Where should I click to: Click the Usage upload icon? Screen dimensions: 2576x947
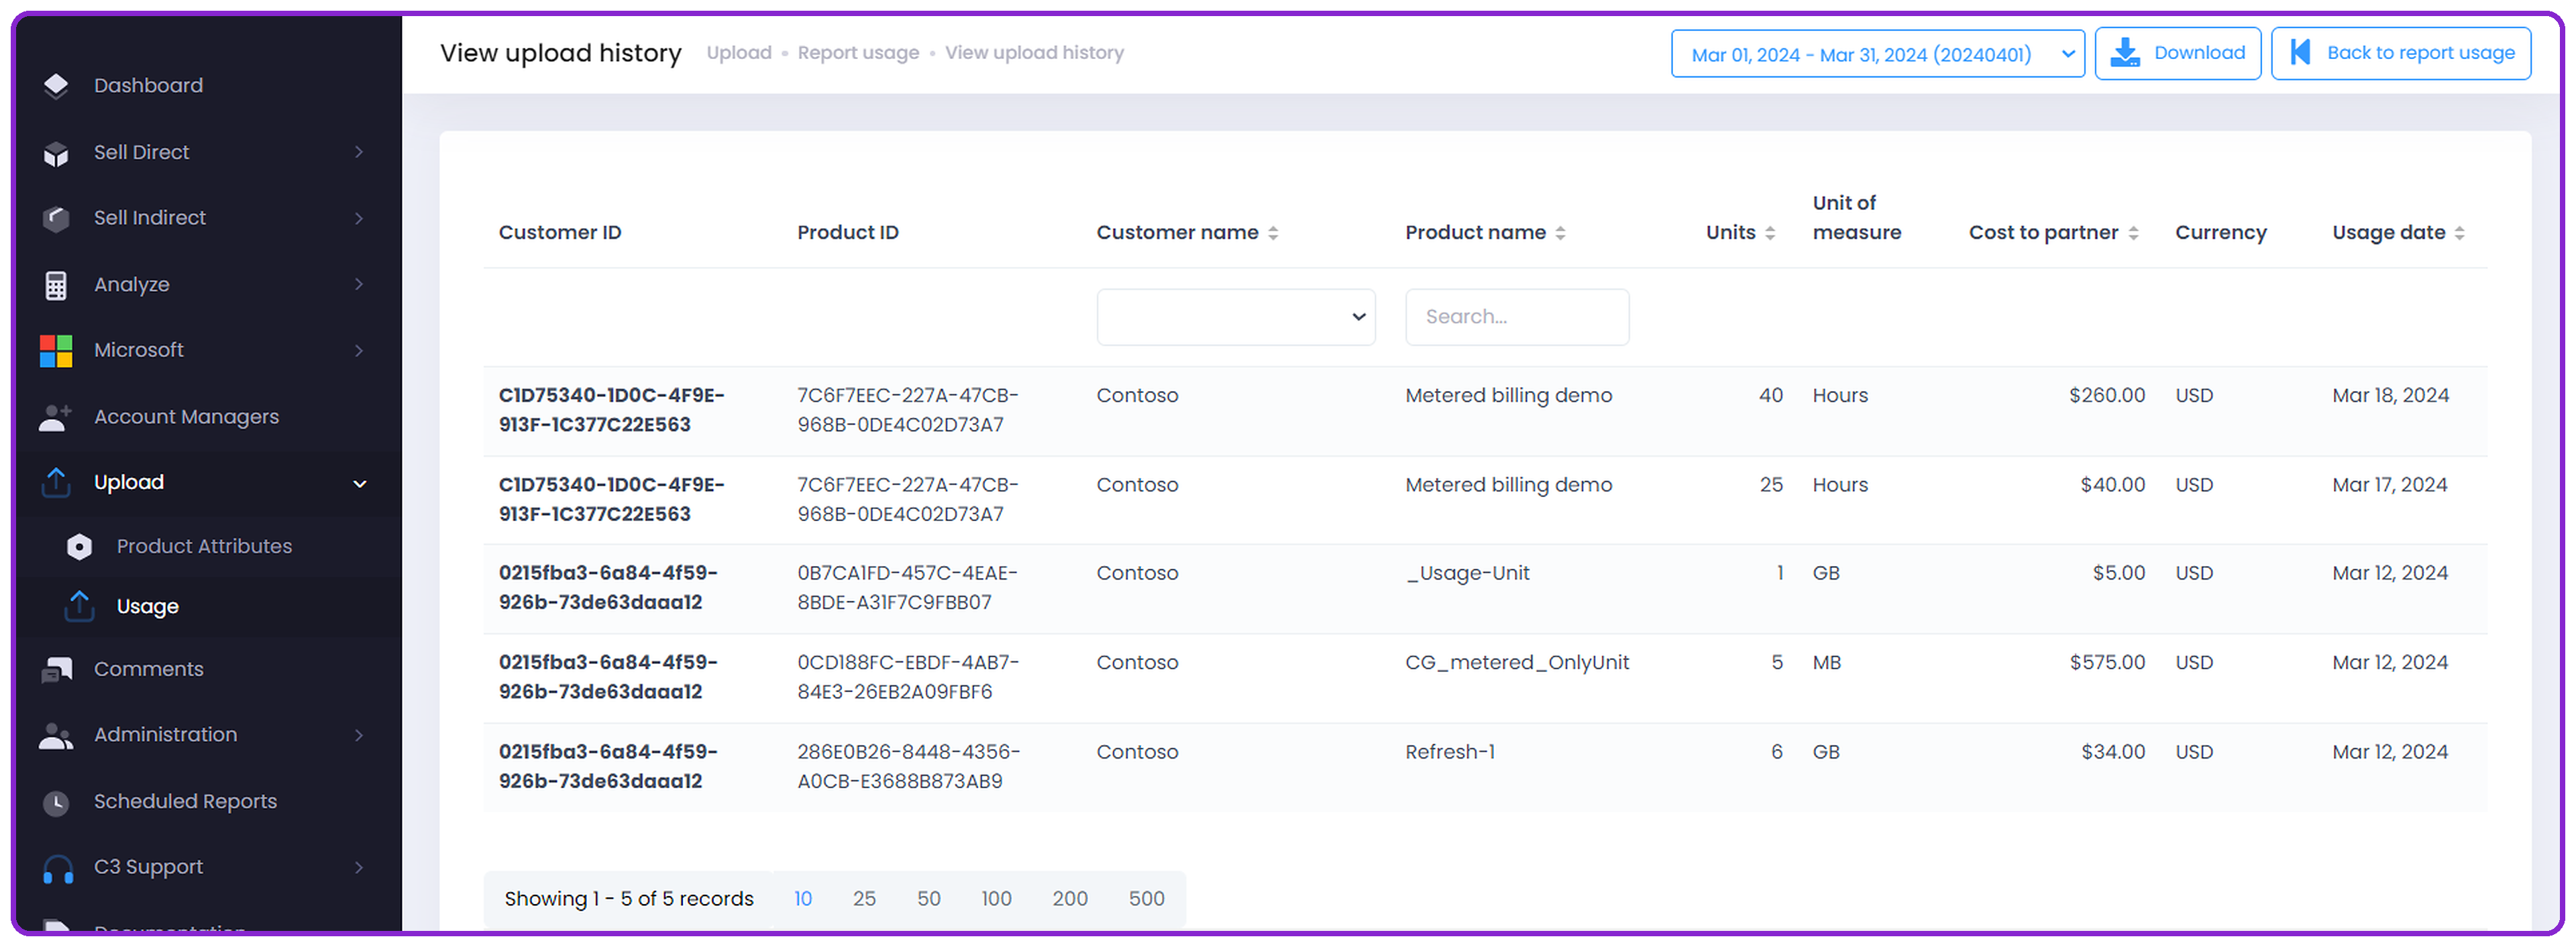[x=79, y=607]
